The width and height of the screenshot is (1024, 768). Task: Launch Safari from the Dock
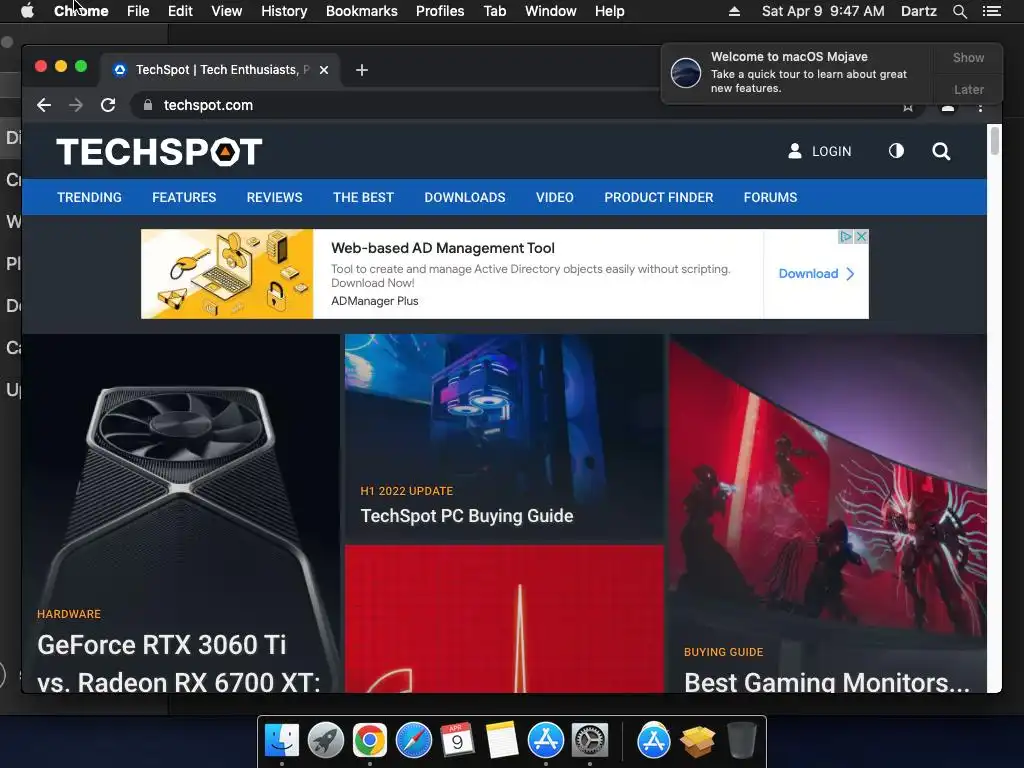(414, 741)
